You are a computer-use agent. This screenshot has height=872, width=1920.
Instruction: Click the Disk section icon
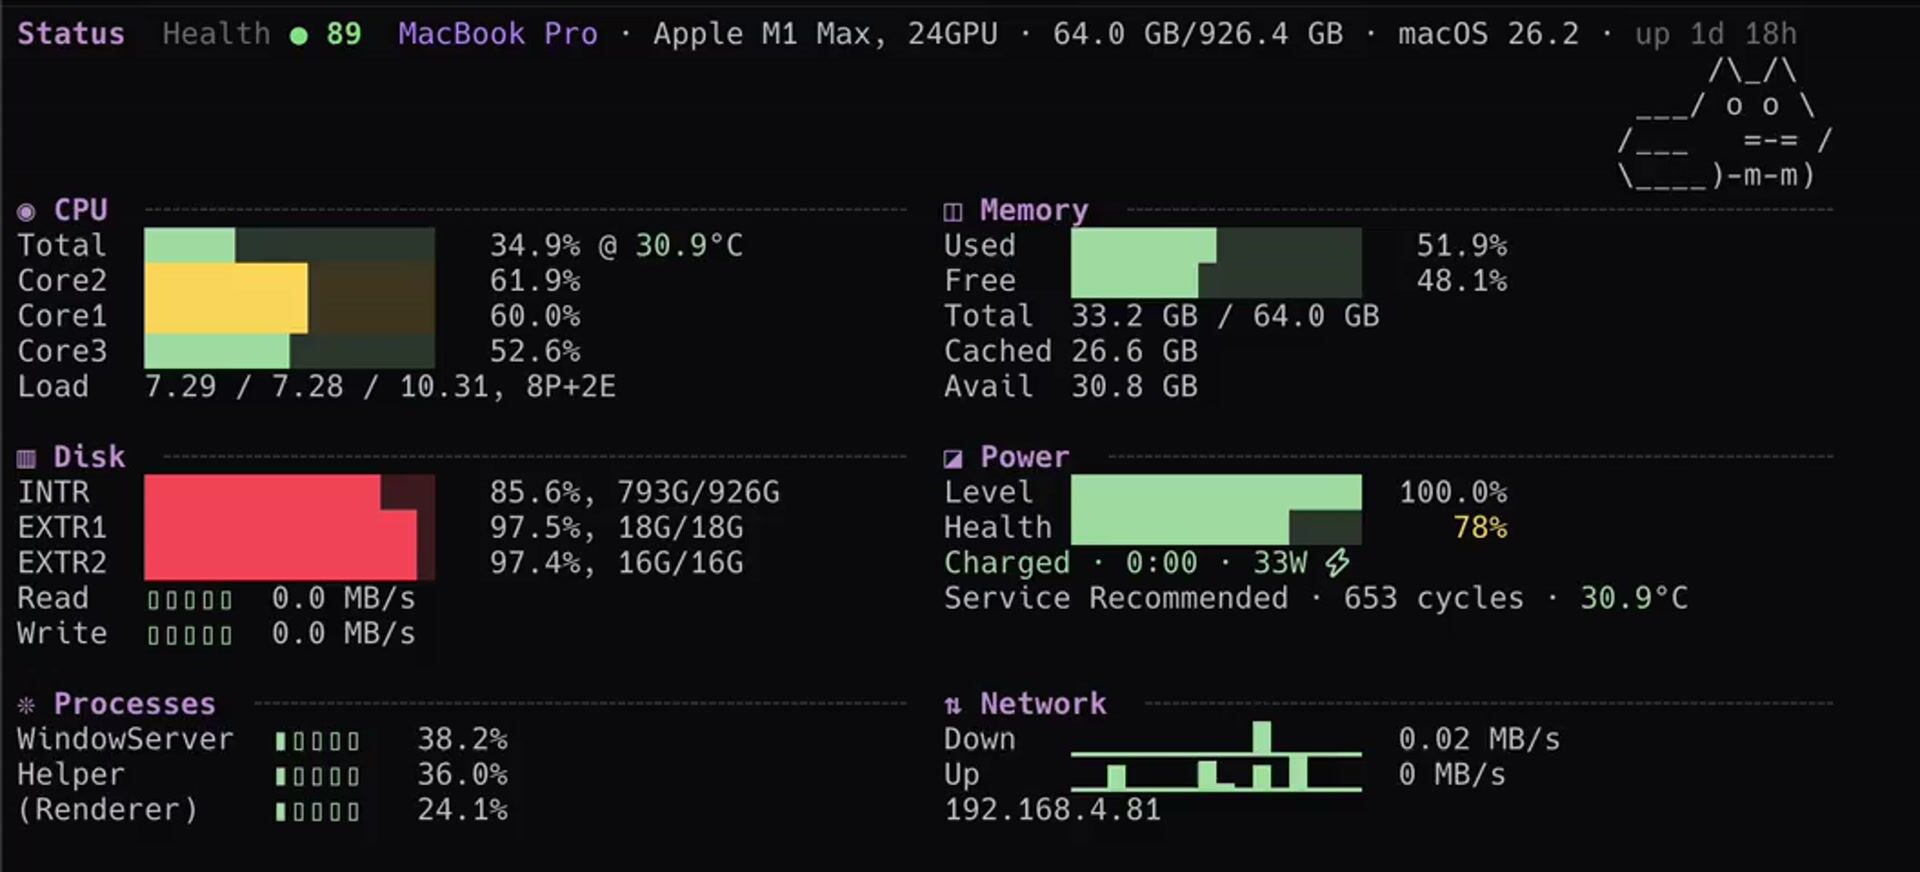26,459
